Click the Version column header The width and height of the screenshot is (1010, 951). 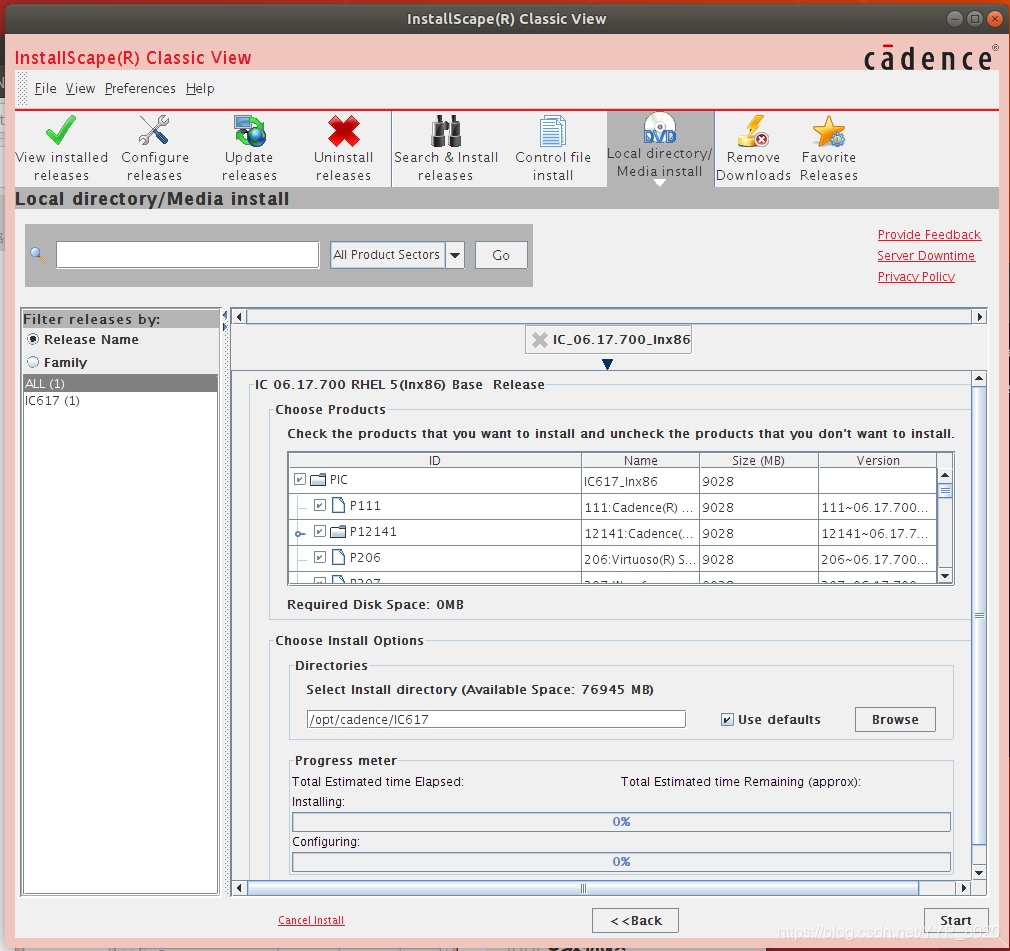pos(877,461)
